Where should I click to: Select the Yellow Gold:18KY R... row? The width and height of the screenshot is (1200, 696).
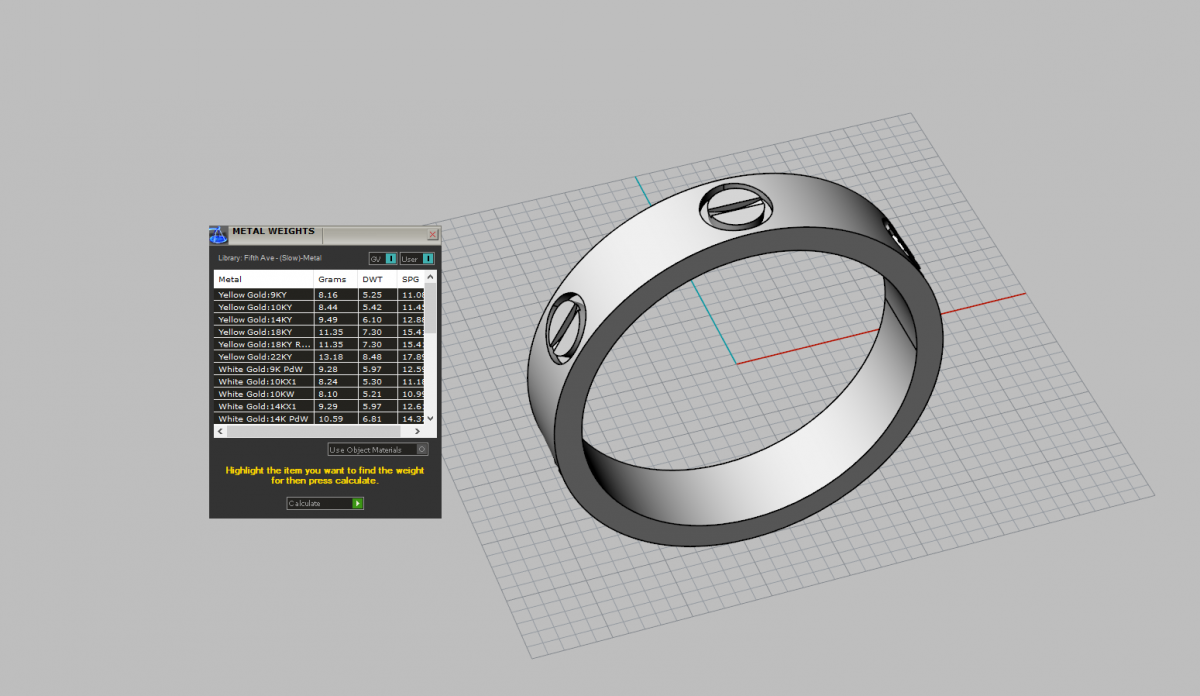click(x=319, y=344)
